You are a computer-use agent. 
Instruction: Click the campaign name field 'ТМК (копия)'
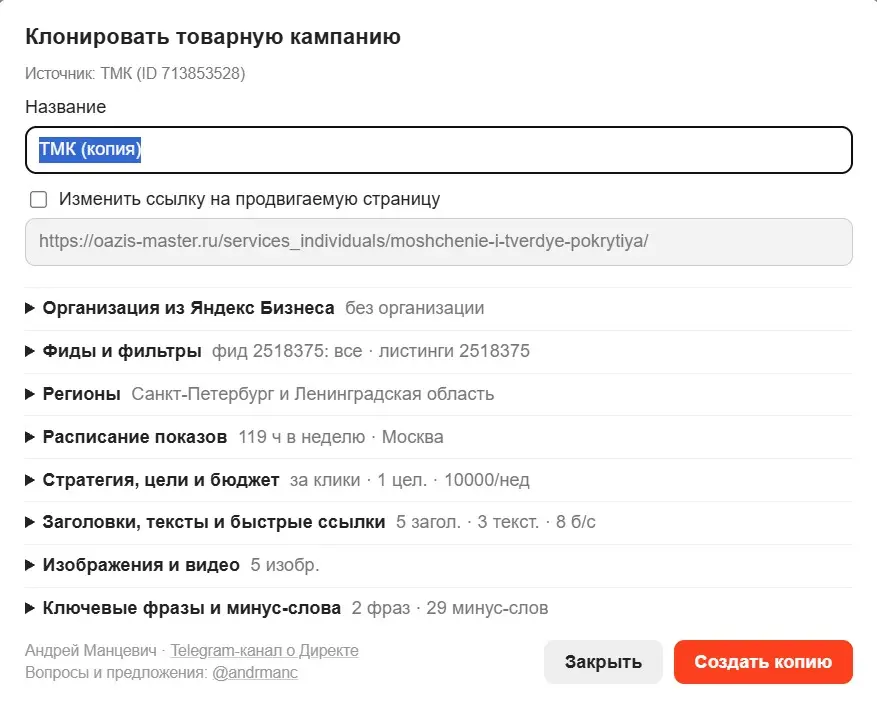coord(438,150)
